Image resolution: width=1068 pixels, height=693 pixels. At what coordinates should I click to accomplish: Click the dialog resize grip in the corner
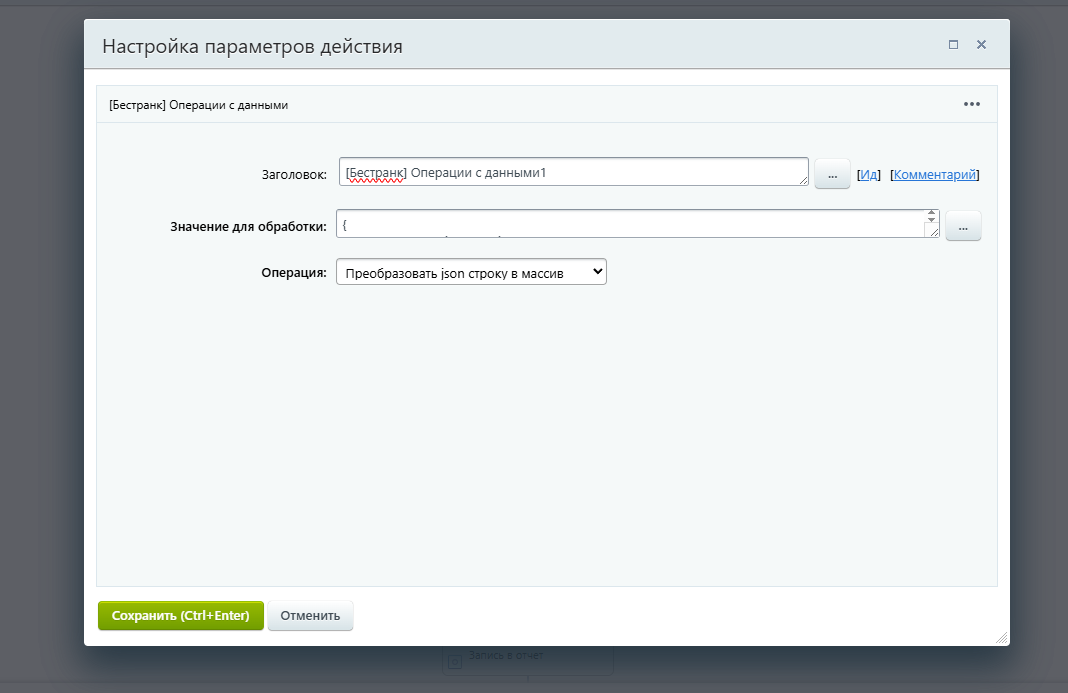pyautogui.click(x=1001, y=637)
